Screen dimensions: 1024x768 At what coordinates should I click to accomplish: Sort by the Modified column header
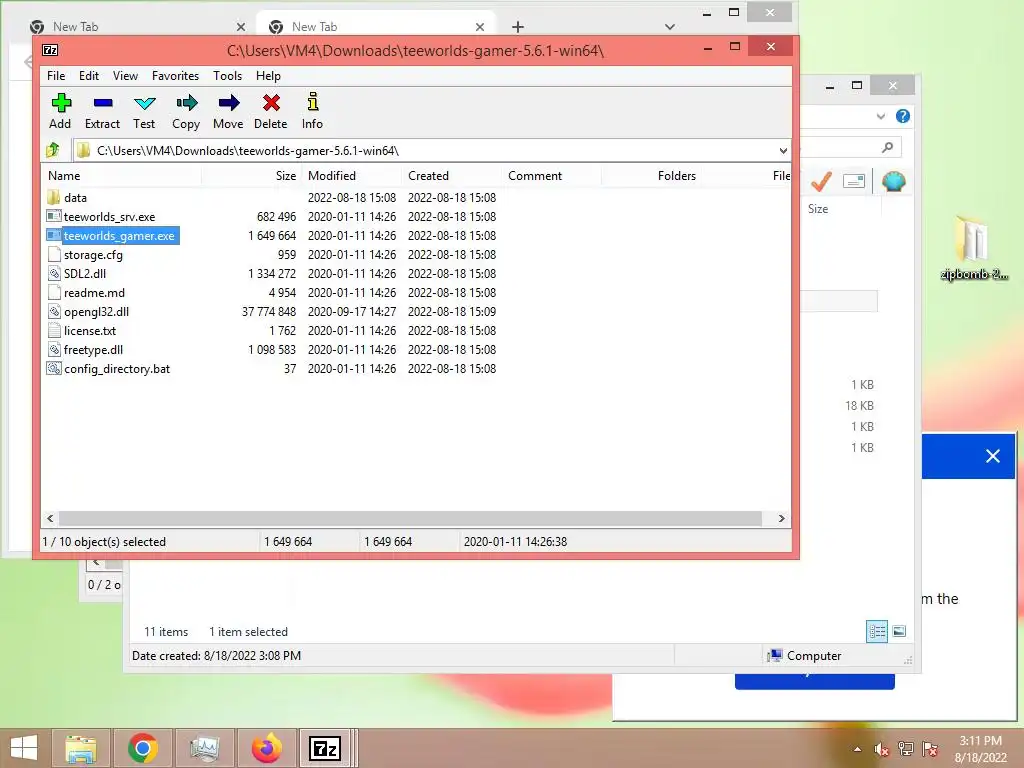(x=351, y=176)
